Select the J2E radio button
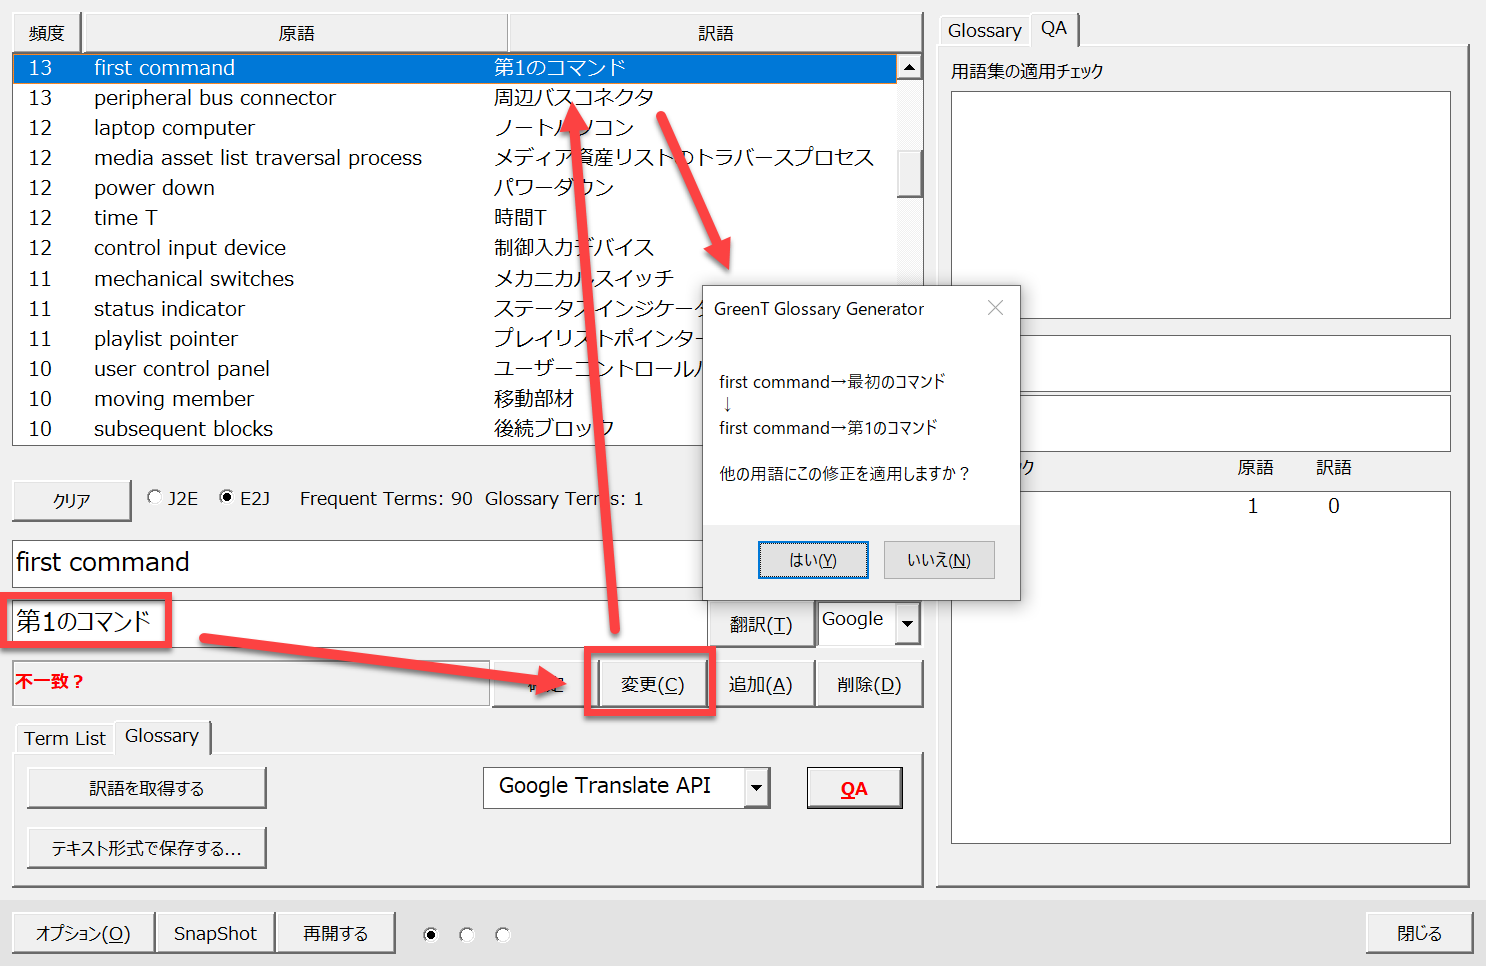 (155, 497)
